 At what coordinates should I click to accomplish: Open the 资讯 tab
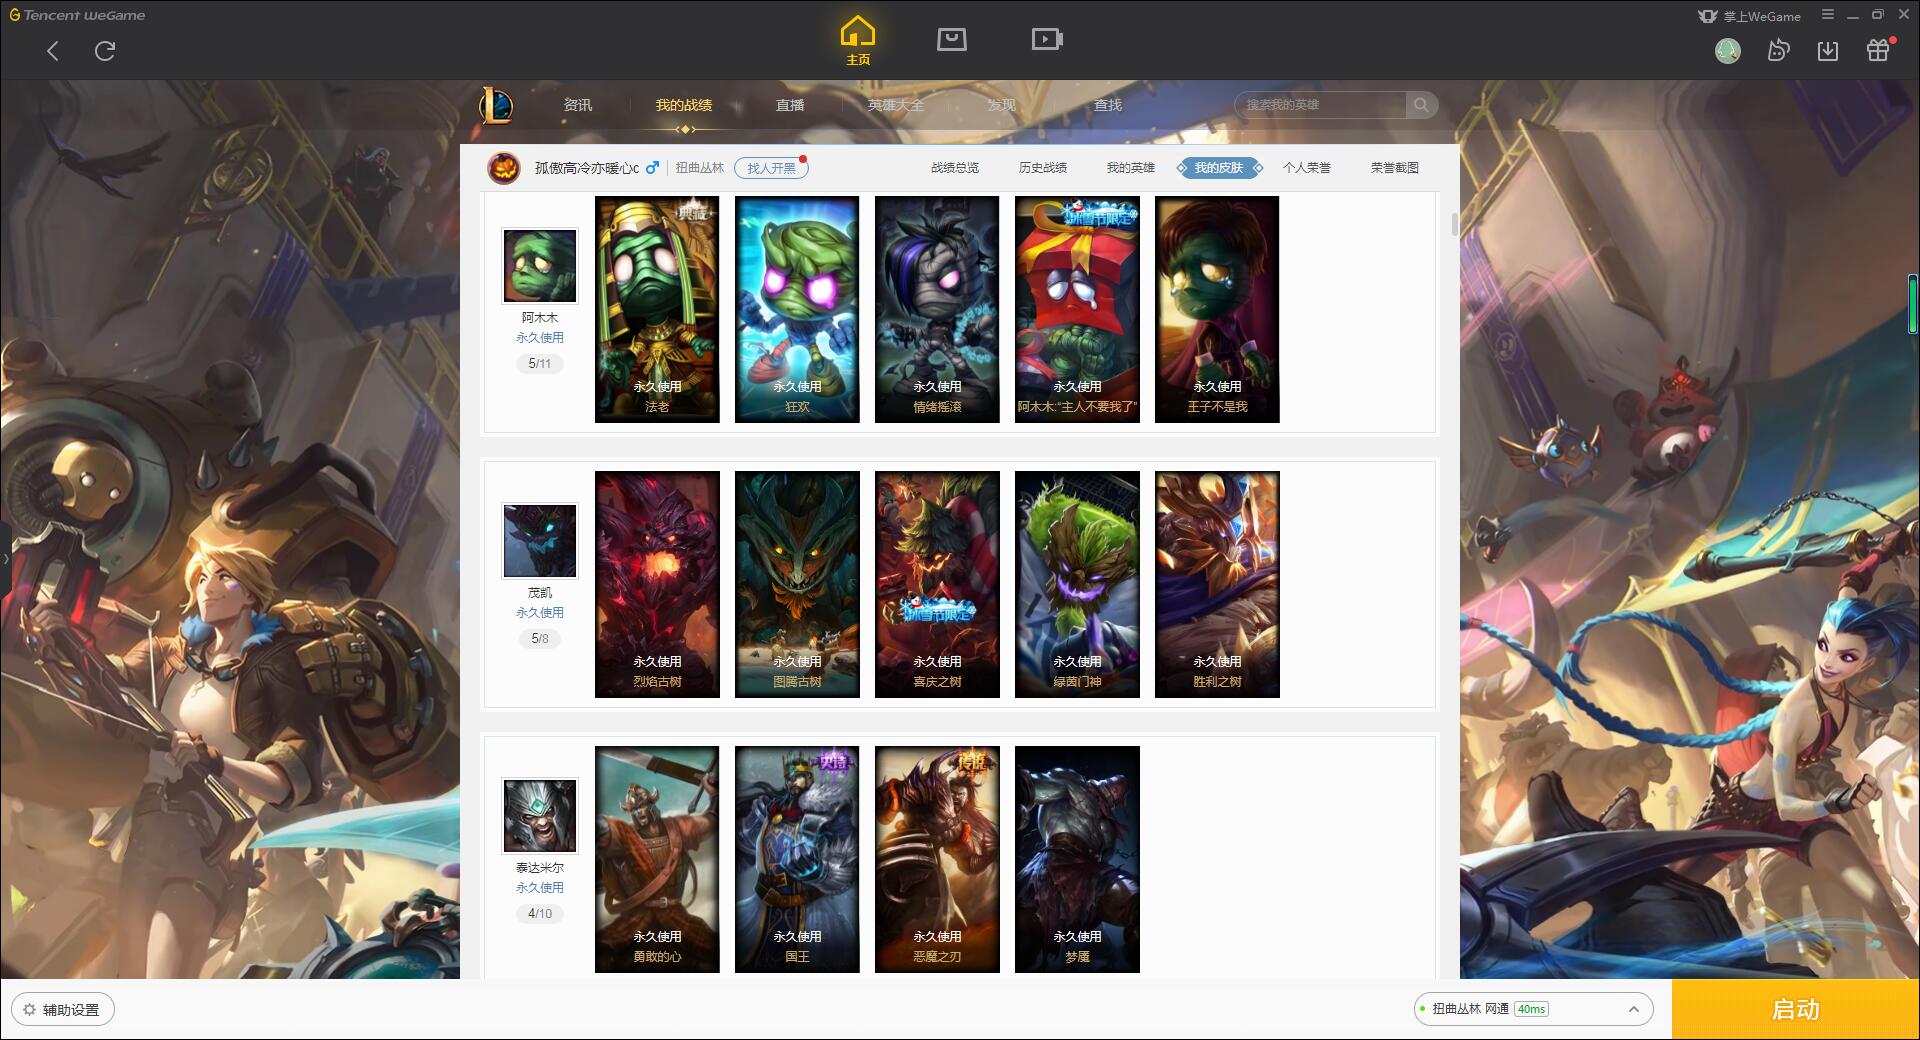point(577,105)
